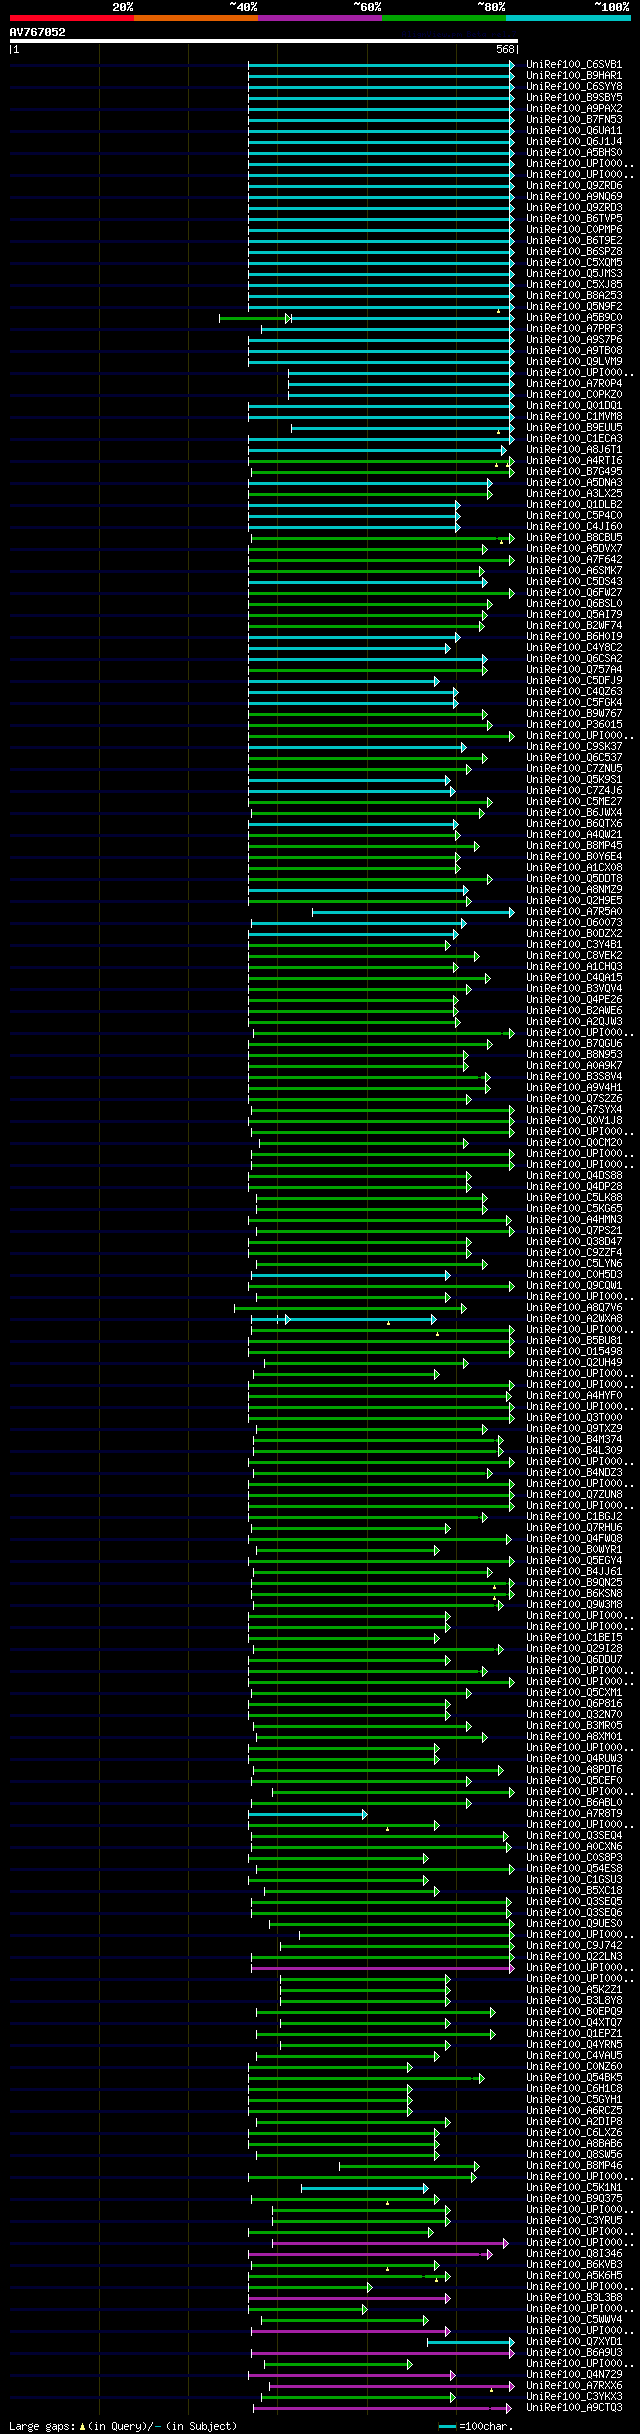The width and height of the screenshot is (640, 2434).
Task: Select the UniRef100_Q9UES0 label
Action: (574, 1923)
